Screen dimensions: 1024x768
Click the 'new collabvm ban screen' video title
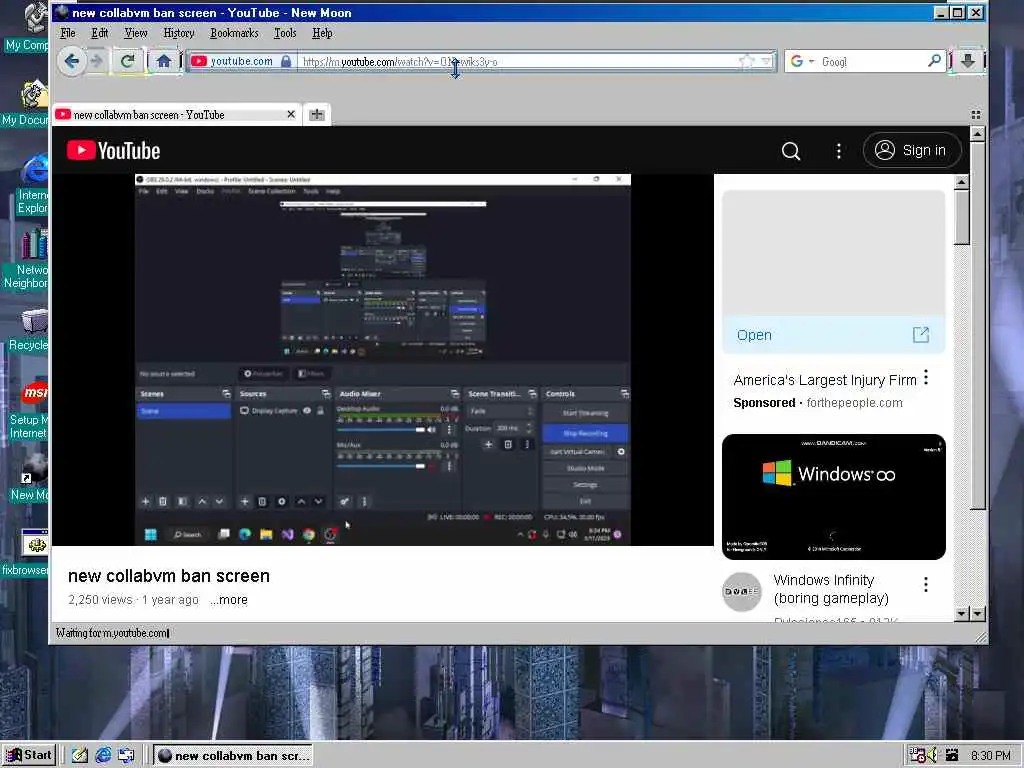[168, 575]
